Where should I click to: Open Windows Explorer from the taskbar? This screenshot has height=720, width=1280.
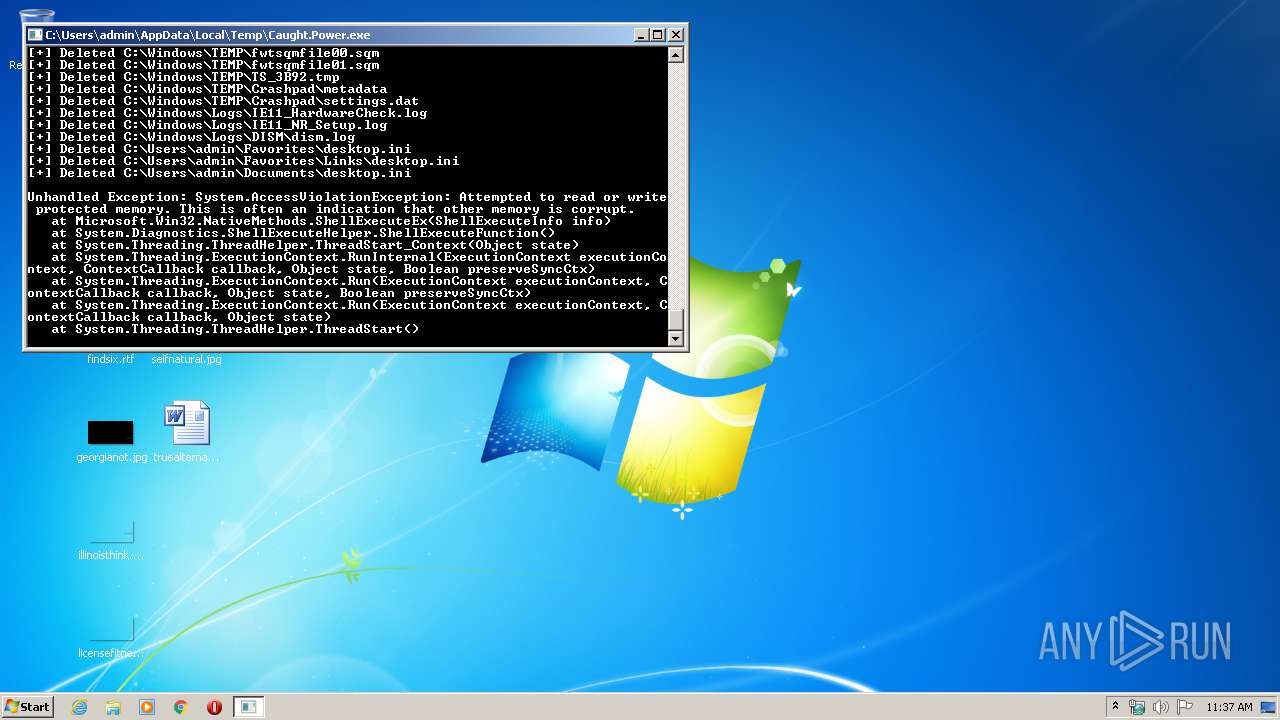click(x=113, y=707)
